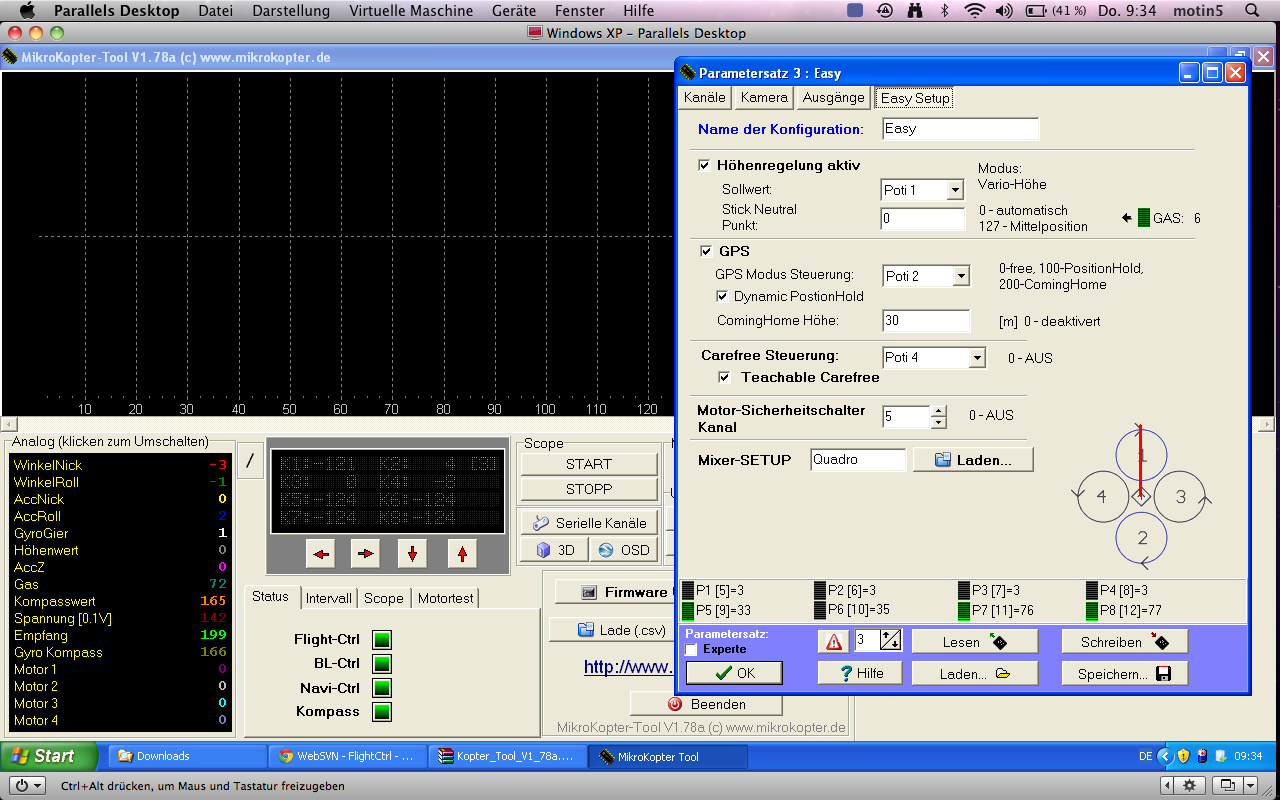Screen dimensions: 1280x800
Task: Click the macOS Spotlight search icon
Action: click(1252, 11)
